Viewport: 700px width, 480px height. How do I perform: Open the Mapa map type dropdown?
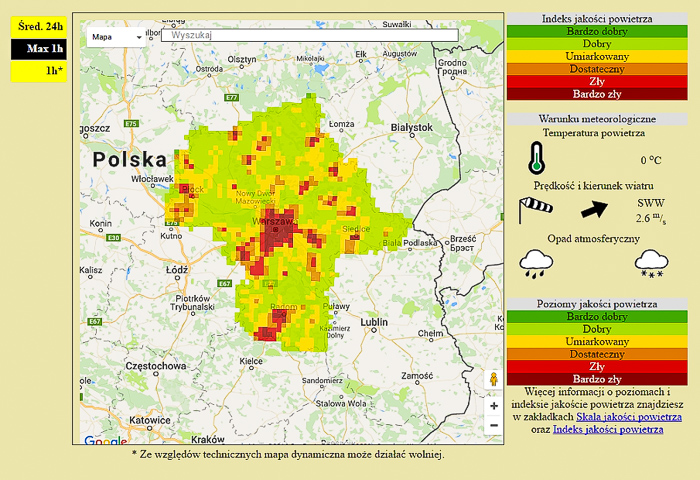coord(117,37)
